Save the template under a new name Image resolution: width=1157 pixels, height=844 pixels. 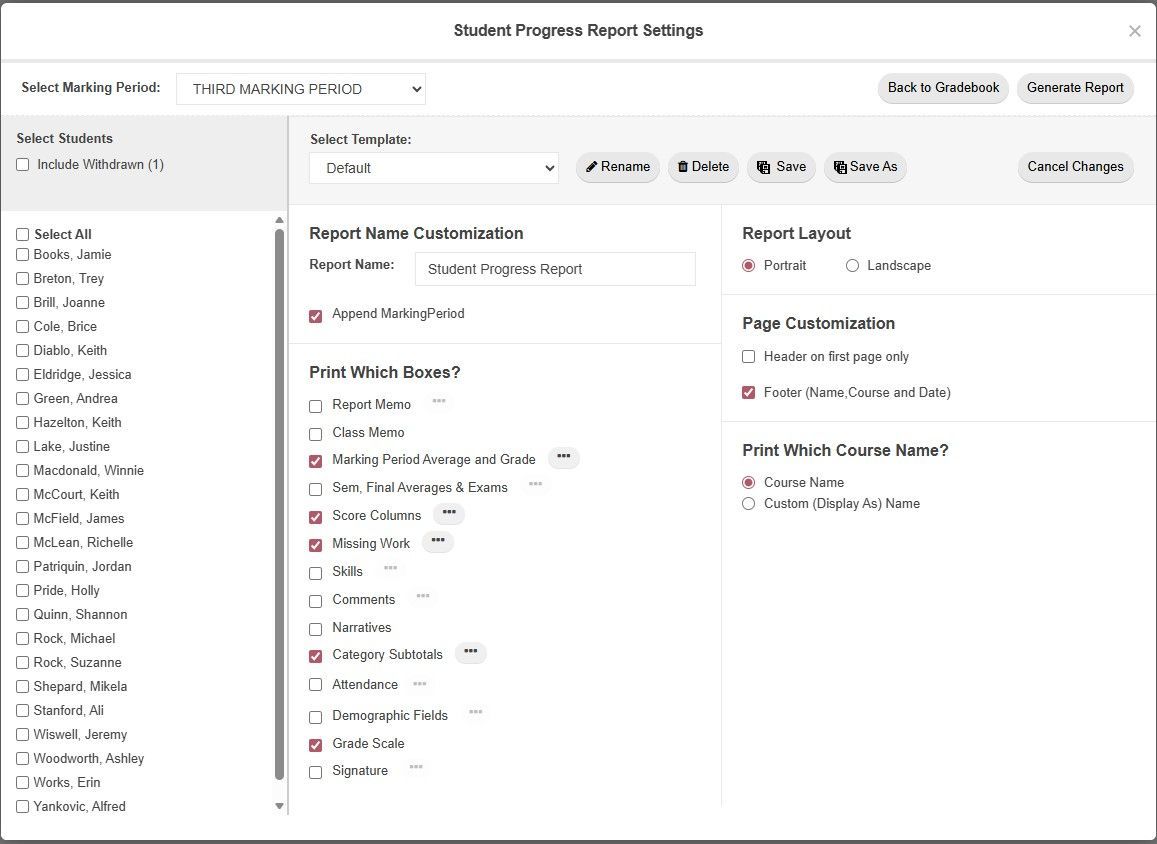(x=864, y=167)
